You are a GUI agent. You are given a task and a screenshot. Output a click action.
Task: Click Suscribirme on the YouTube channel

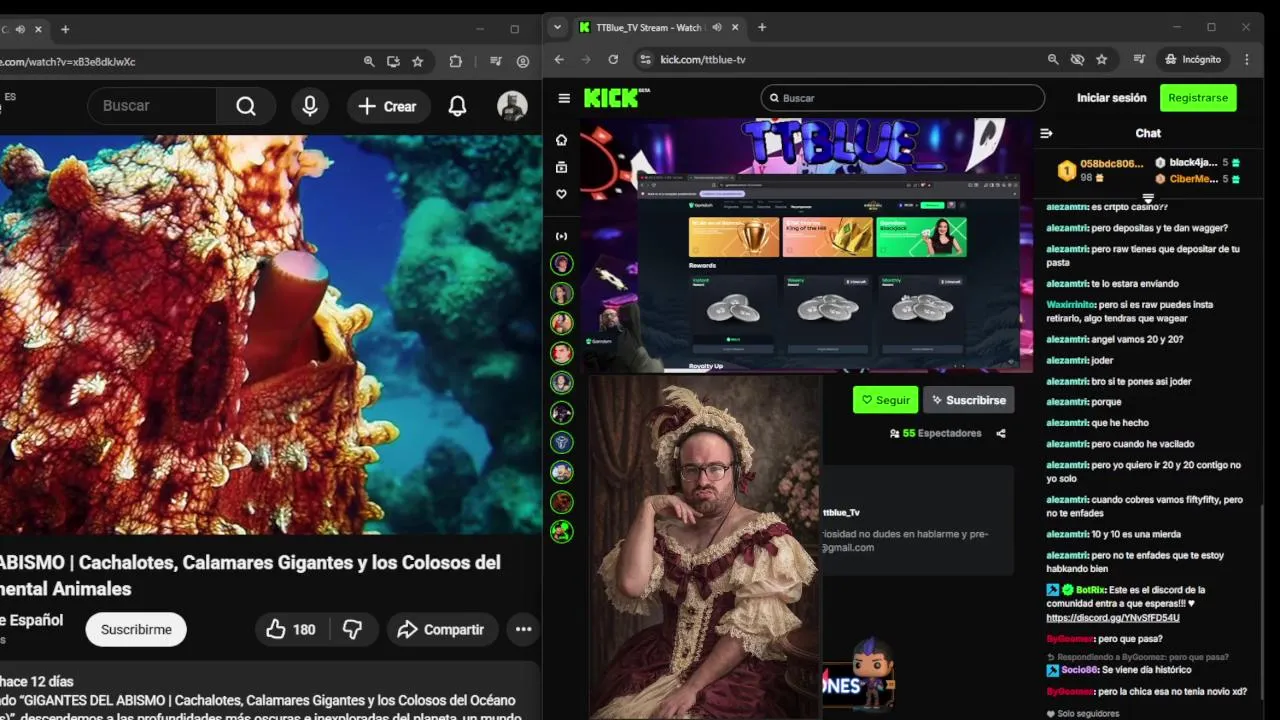(136, 629)
